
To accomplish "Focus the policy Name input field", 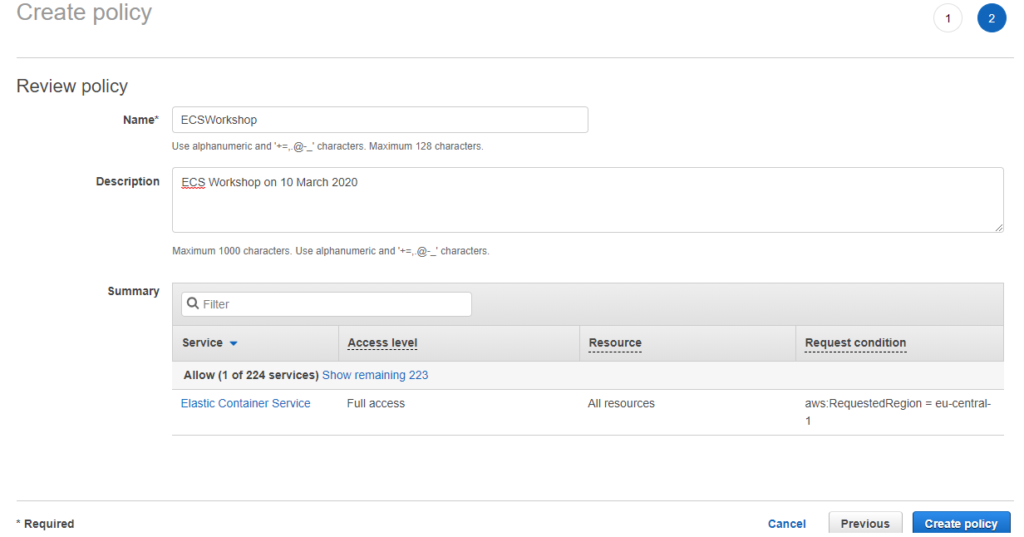I will click(x=380, y=120).
